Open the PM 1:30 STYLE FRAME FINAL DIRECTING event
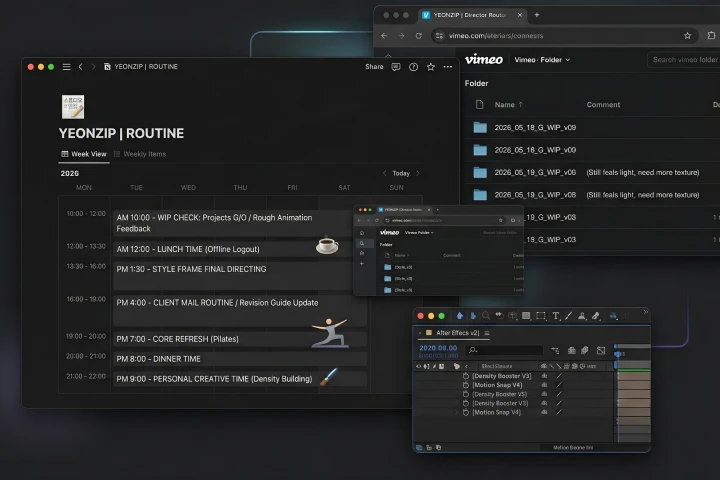Viewport: 720px width, 480px height. point(233,275)
